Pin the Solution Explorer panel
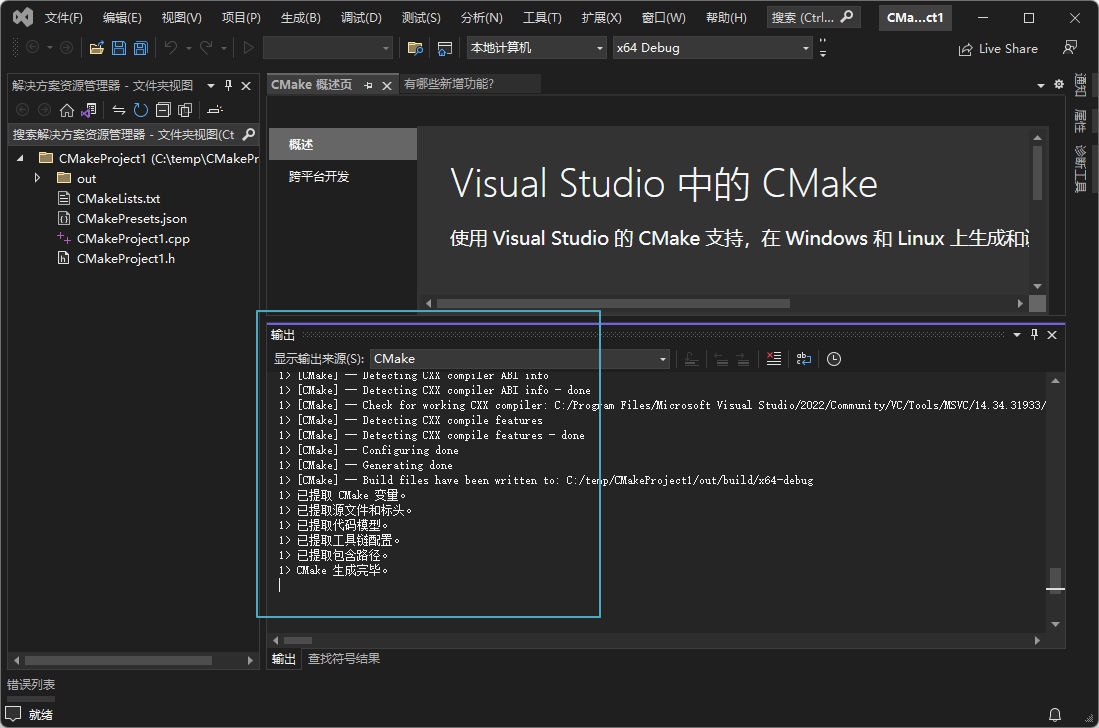The width and height of the screenshot is (1099, 728). tap(227, 86)
